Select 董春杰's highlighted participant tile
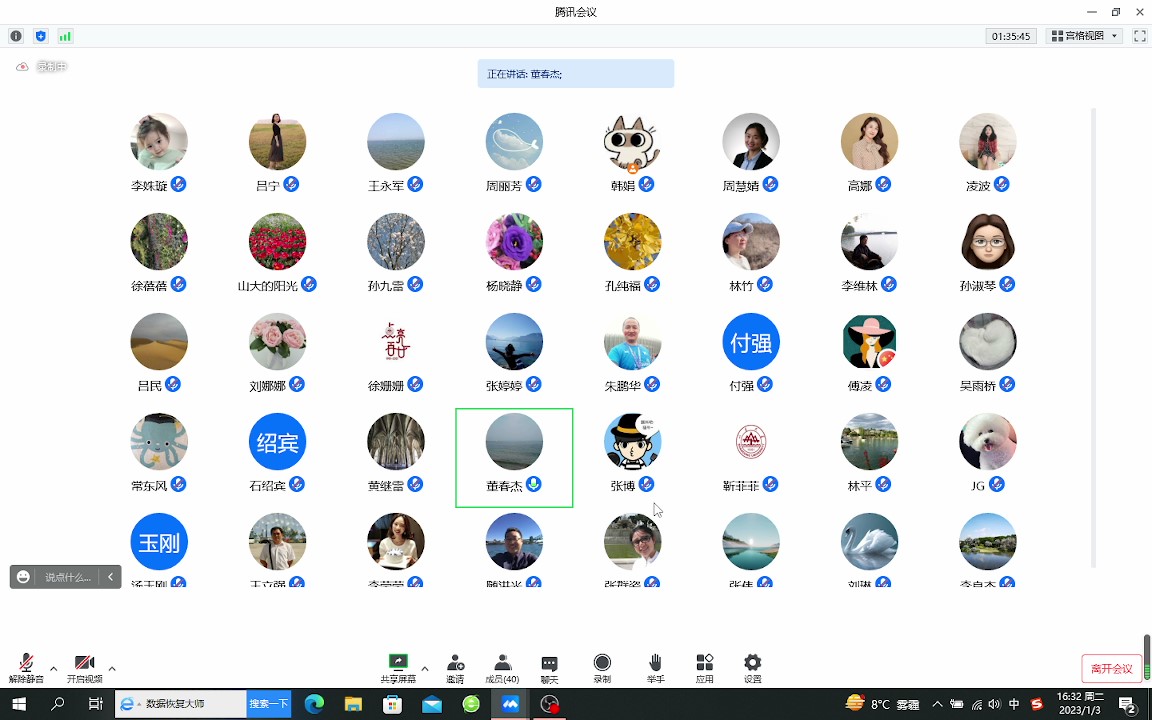 click(514, 457)
